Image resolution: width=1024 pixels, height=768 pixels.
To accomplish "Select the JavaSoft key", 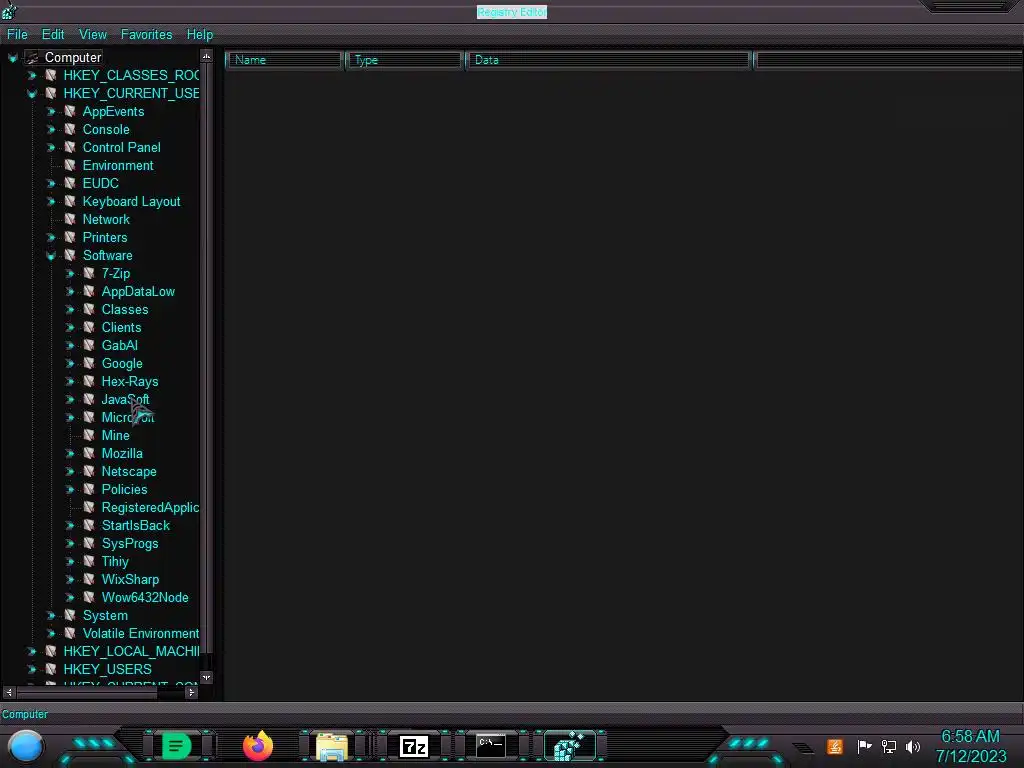I will tap(125, 400).
